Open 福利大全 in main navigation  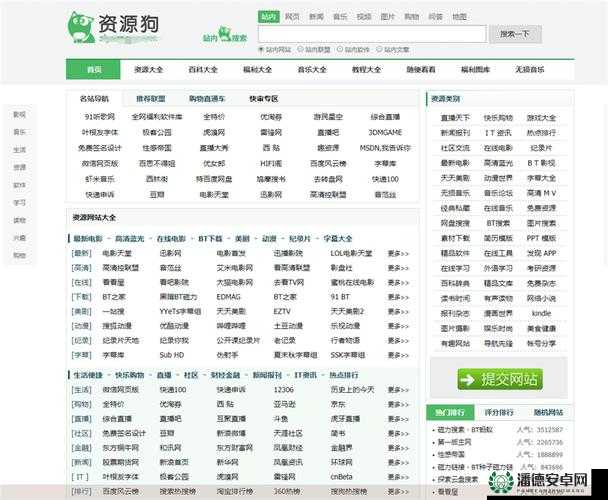(x=257, y=70)
